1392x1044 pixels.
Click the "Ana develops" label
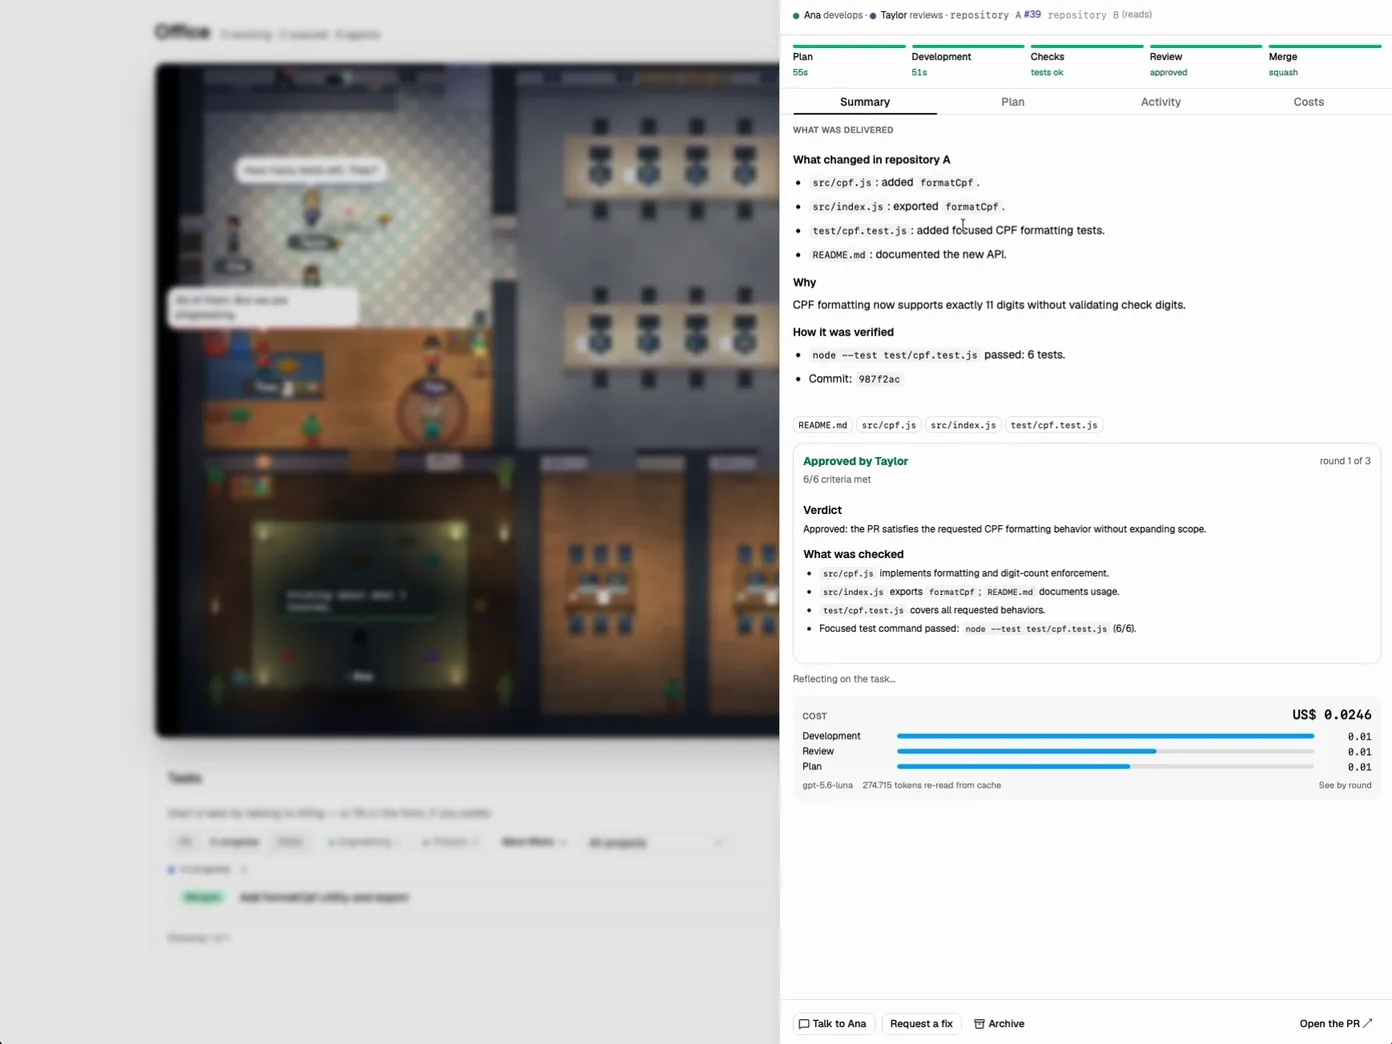click(x=833, y=15)
